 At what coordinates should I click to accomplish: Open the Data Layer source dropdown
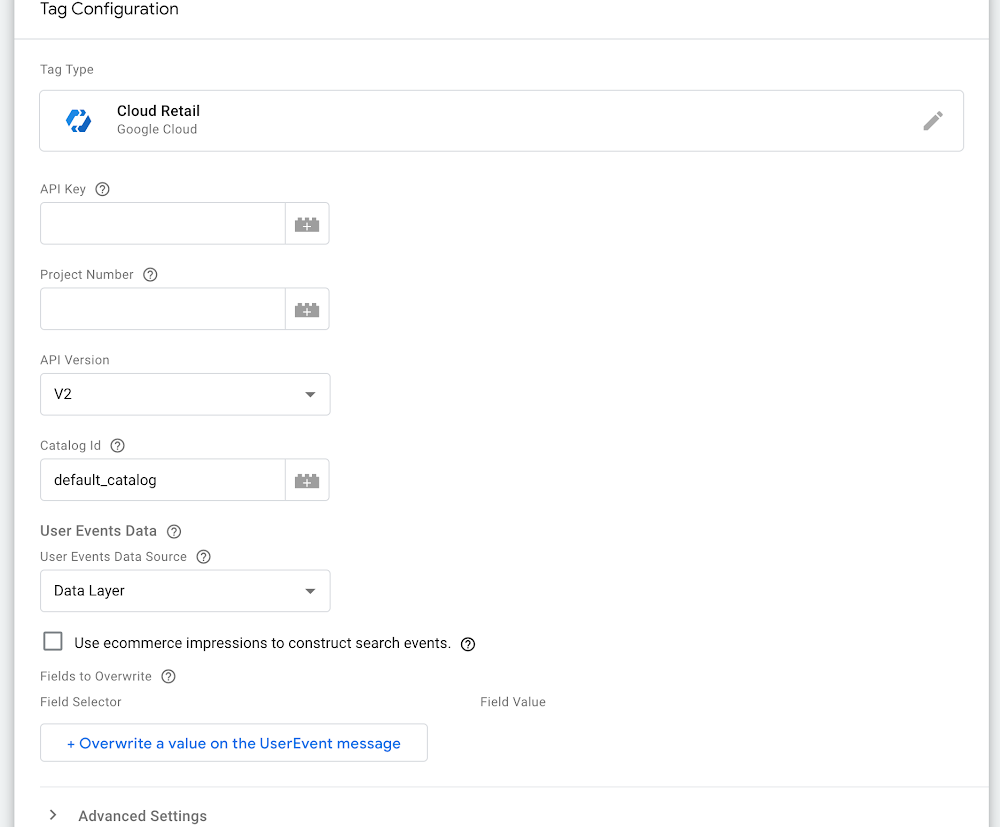click(x=185, y=591)
